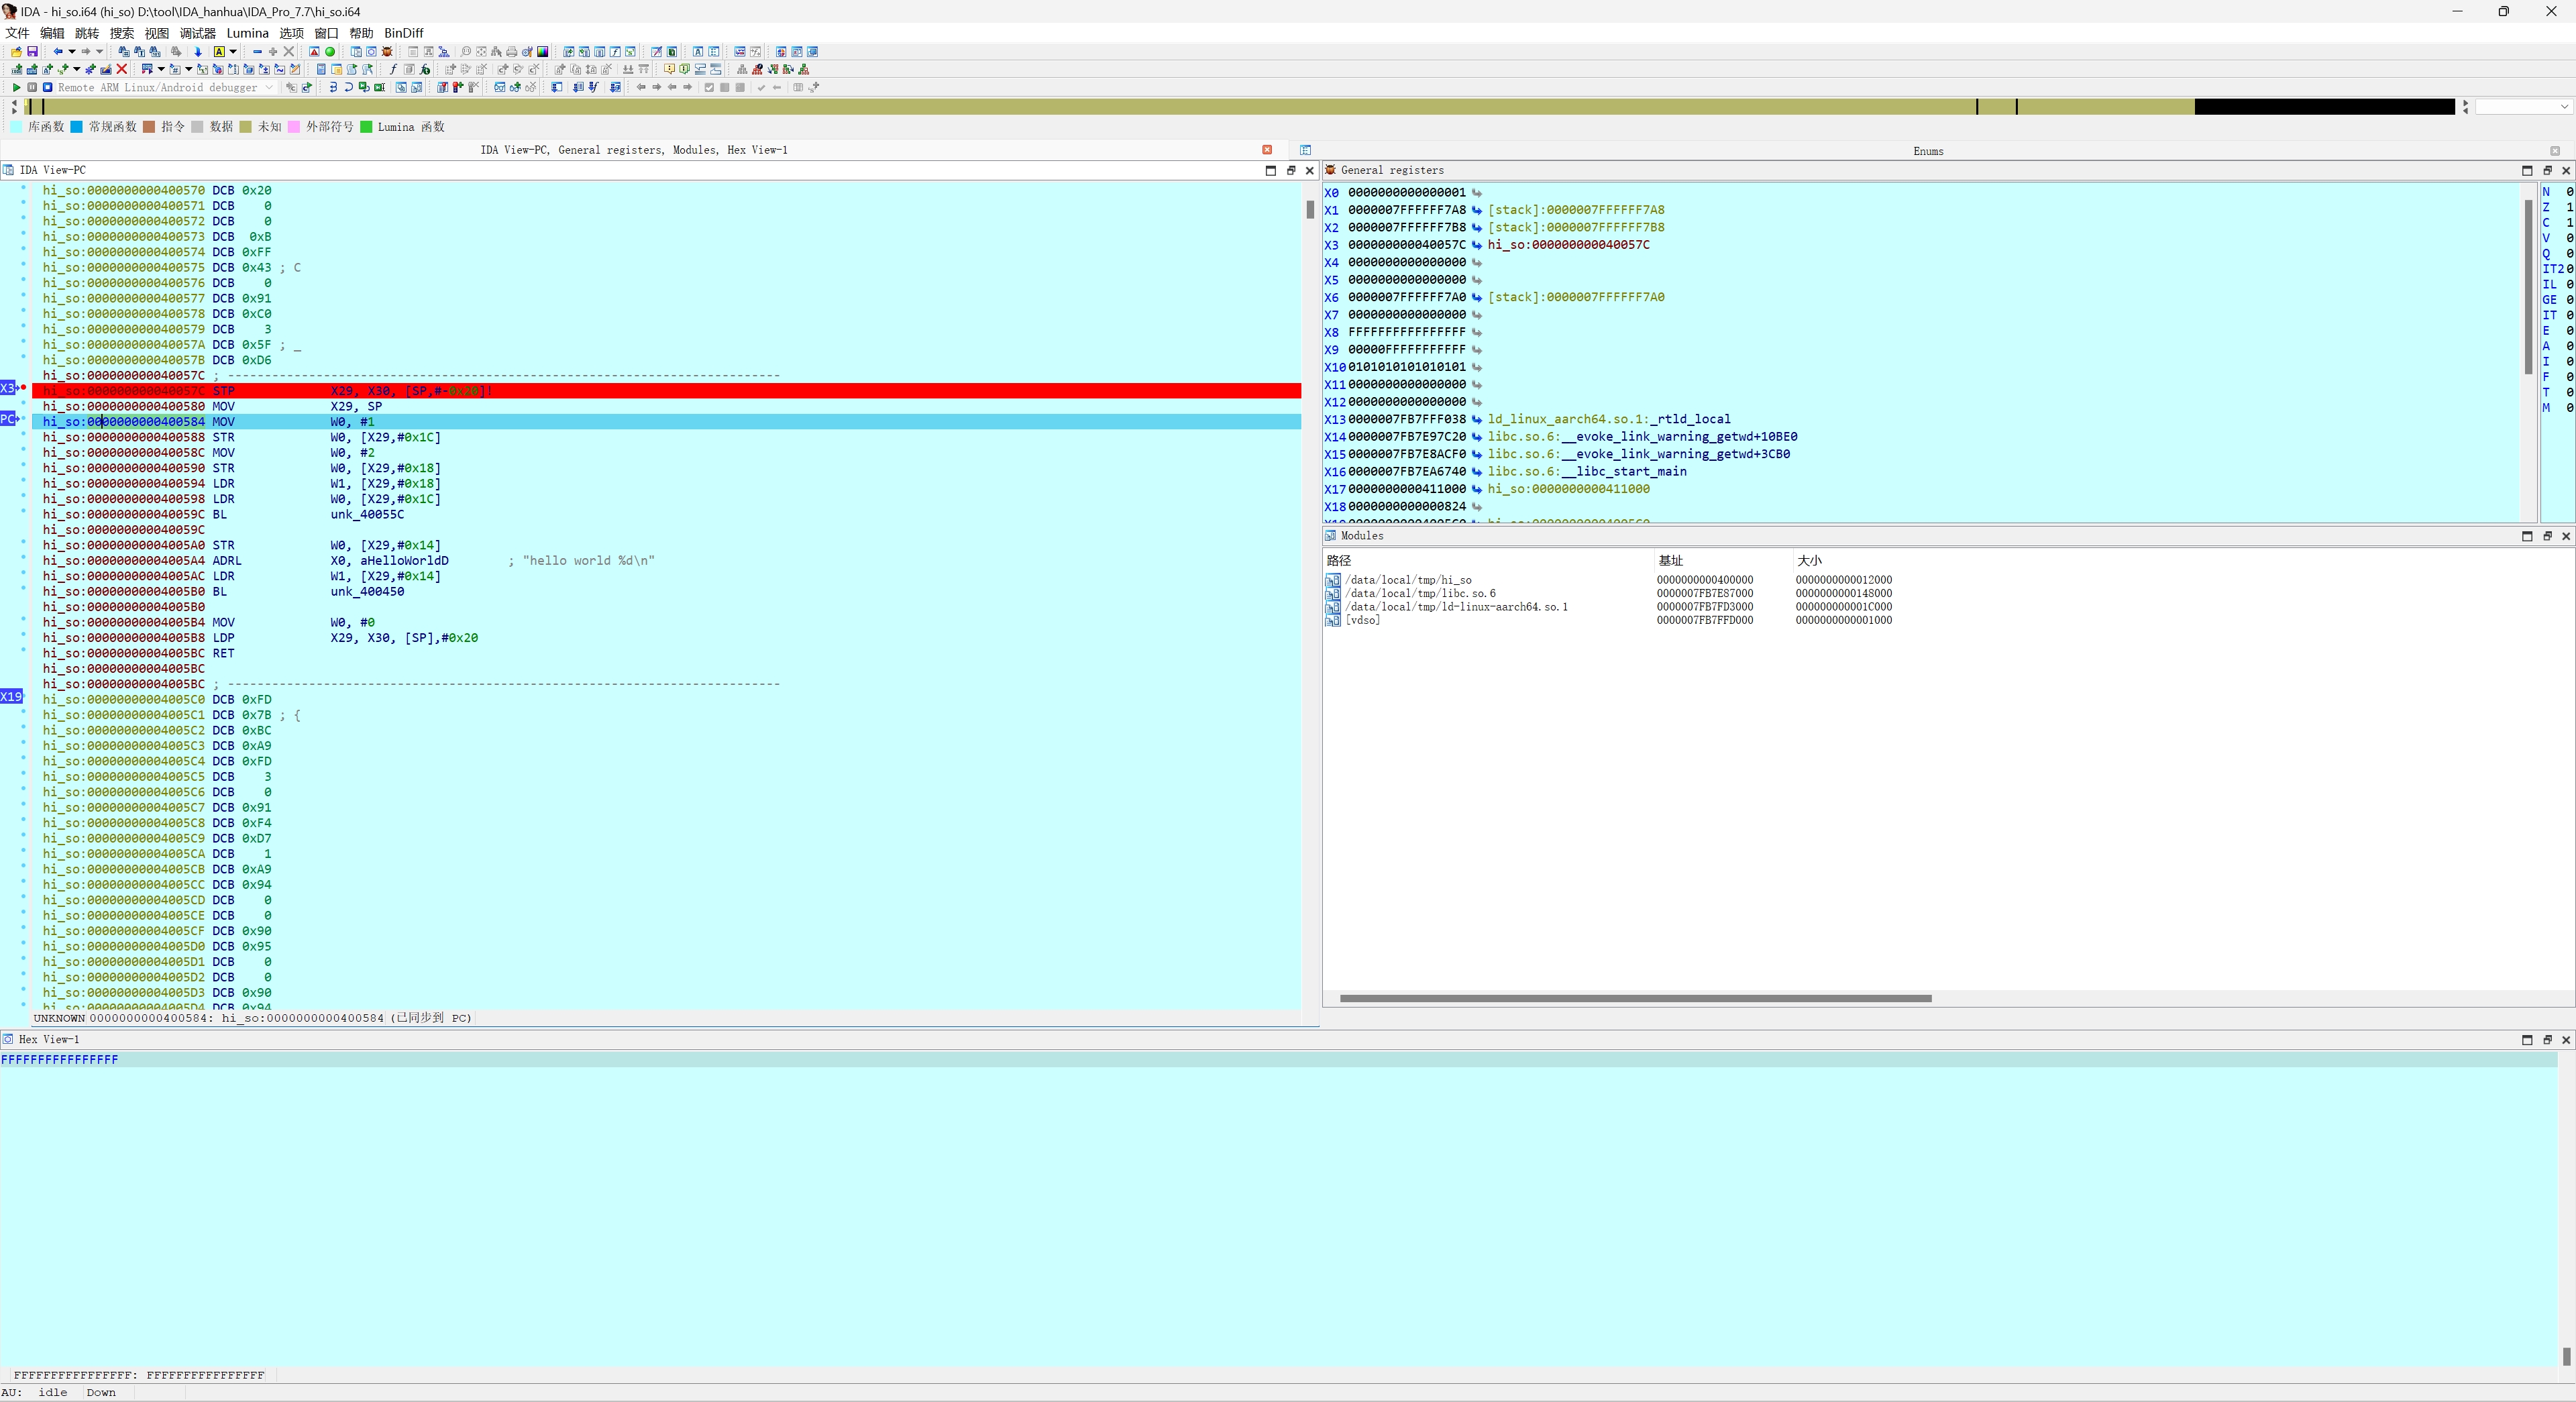Pause the debugged process
This screenshot has width=2576, height=1402.
[32, 88]
